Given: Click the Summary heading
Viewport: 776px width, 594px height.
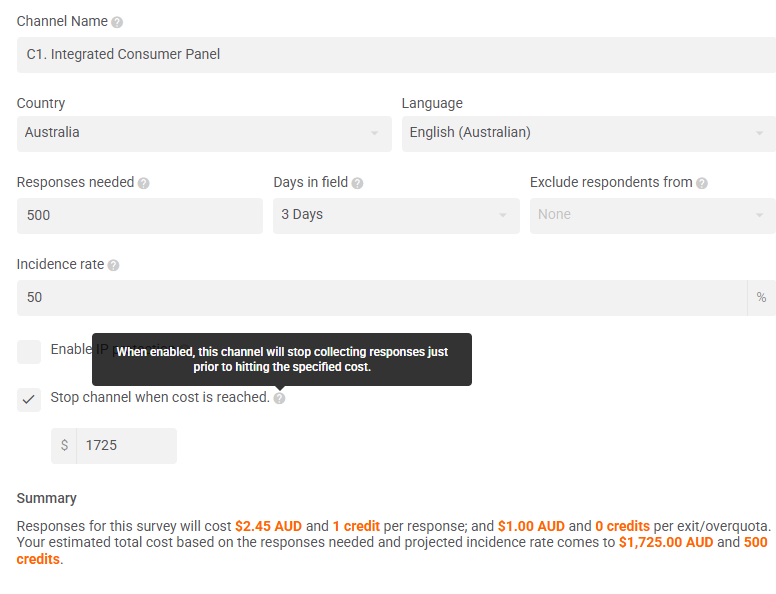Looking at the screenshot, I should pos(47,498).
